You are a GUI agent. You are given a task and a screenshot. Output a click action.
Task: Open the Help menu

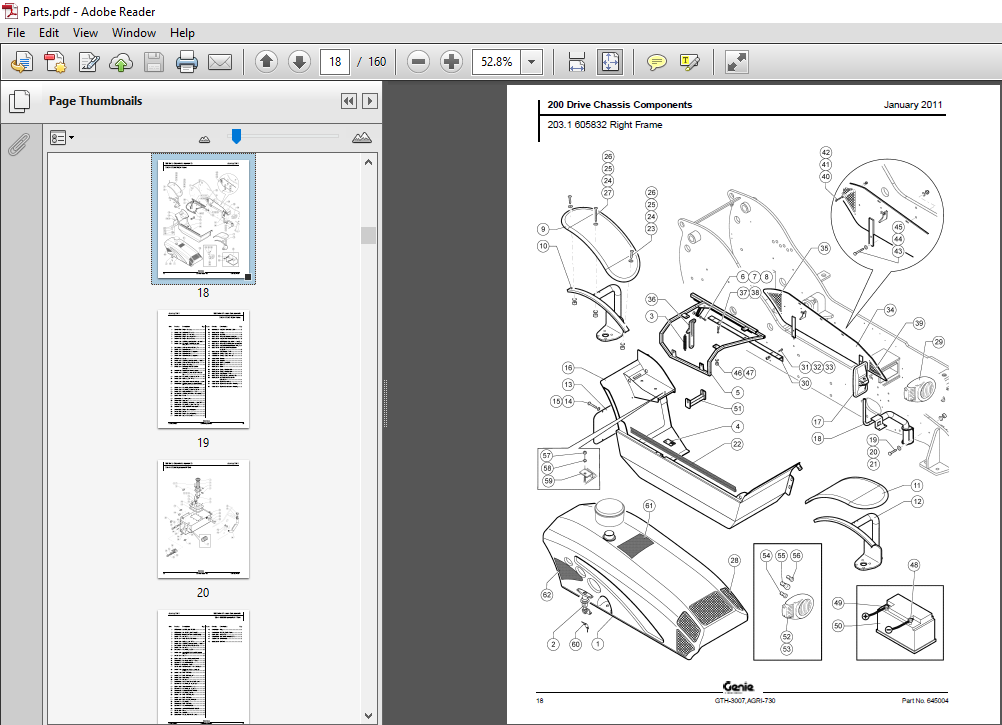tap(182, 33)
